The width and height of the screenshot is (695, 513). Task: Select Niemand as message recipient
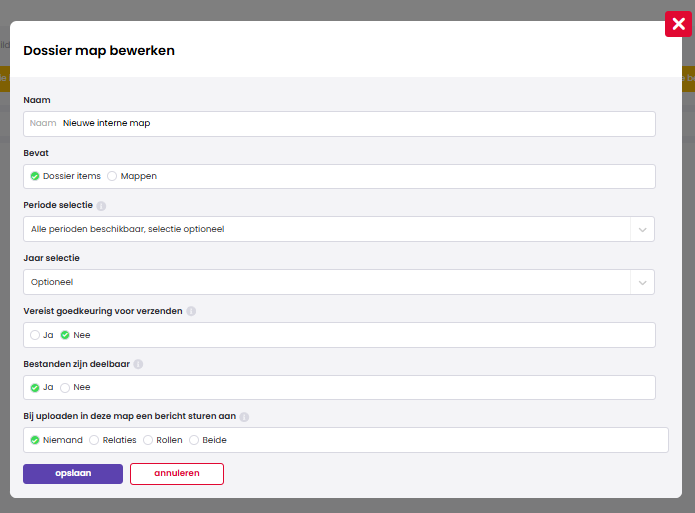click(x=35, y=440)
